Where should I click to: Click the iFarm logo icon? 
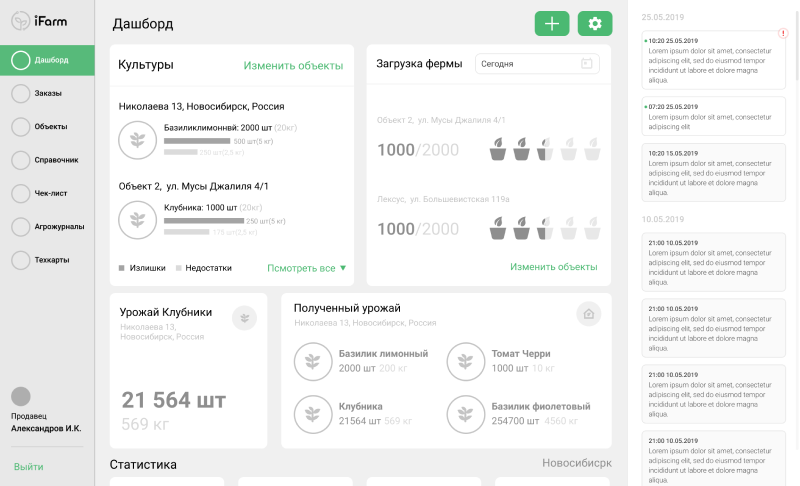pos(20,21)
